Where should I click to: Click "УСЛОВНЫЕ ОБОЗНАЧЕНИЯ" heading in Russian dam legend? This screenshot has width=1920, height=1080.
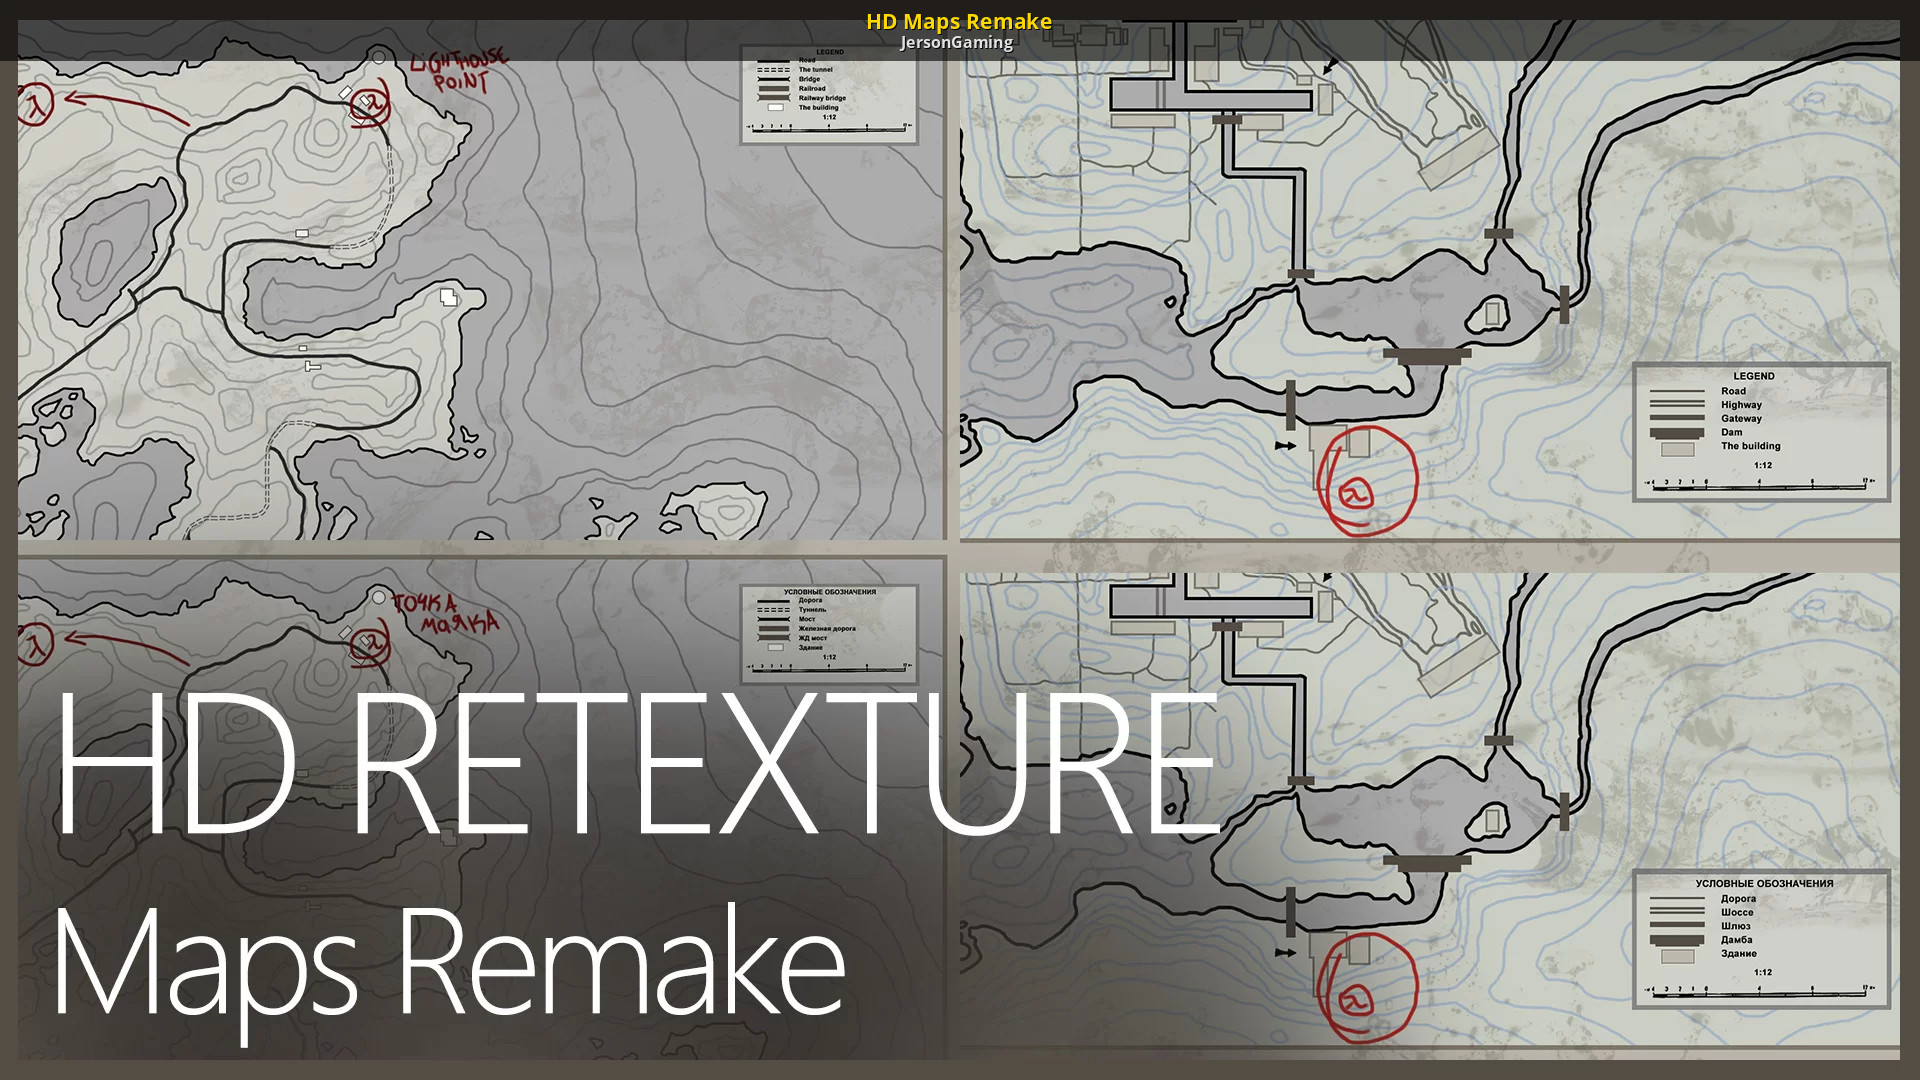pyautogui.click(x=1764, y=884)
